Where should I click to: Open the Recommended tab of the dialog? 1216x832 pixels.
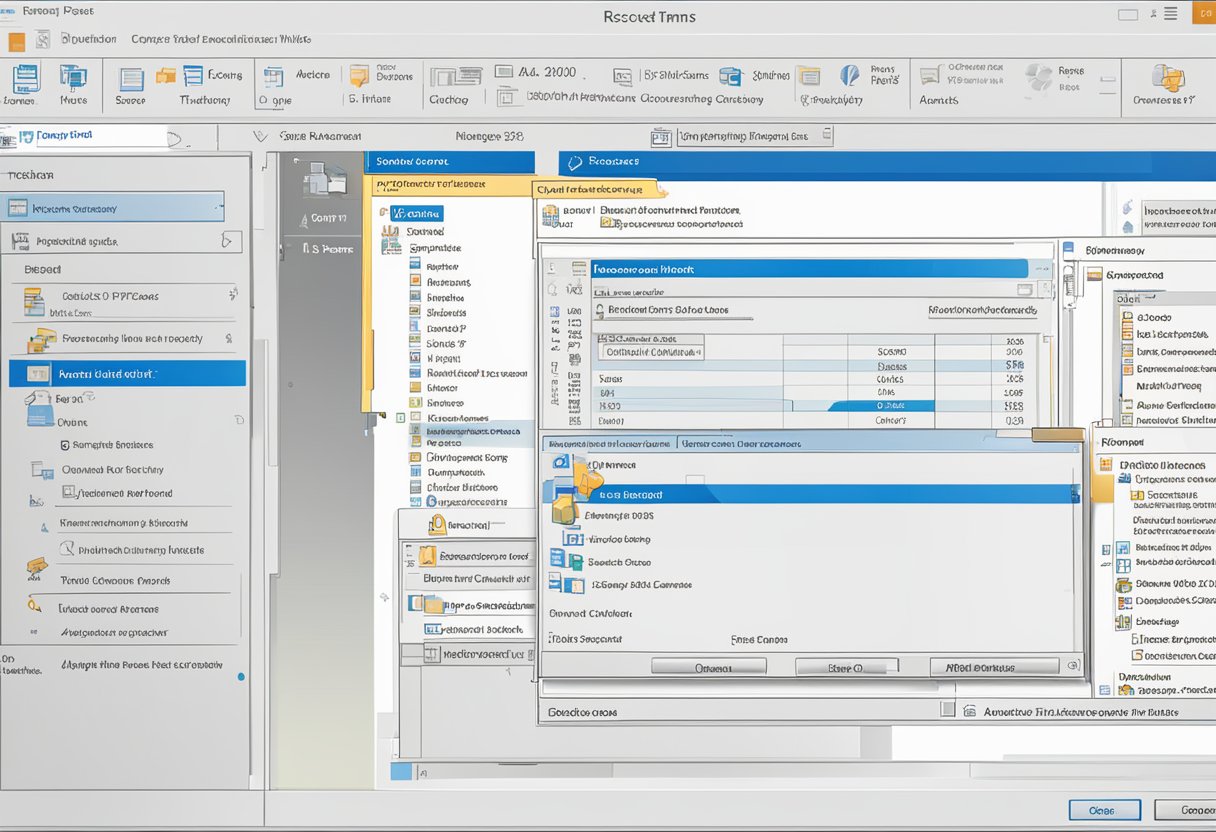click(x=606, y=443)
